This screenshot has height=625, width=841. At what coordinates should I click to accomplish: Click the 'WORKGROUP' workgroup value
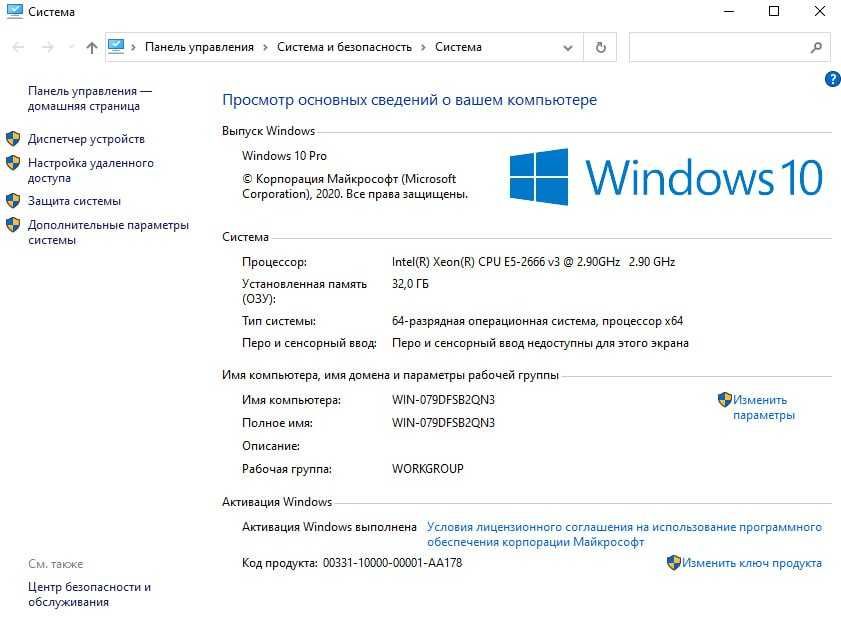427,468
